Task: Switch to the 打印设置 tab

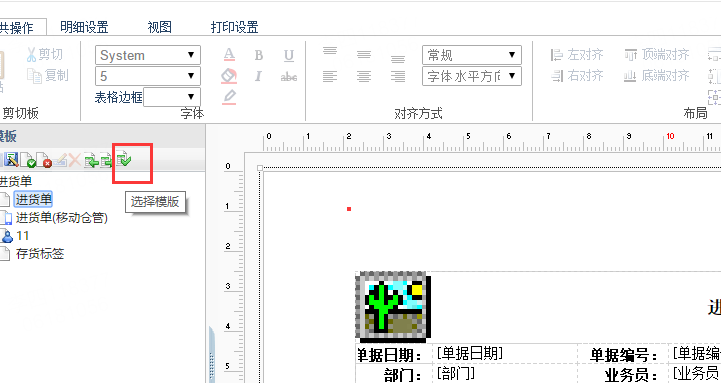Action: point(235,27)
